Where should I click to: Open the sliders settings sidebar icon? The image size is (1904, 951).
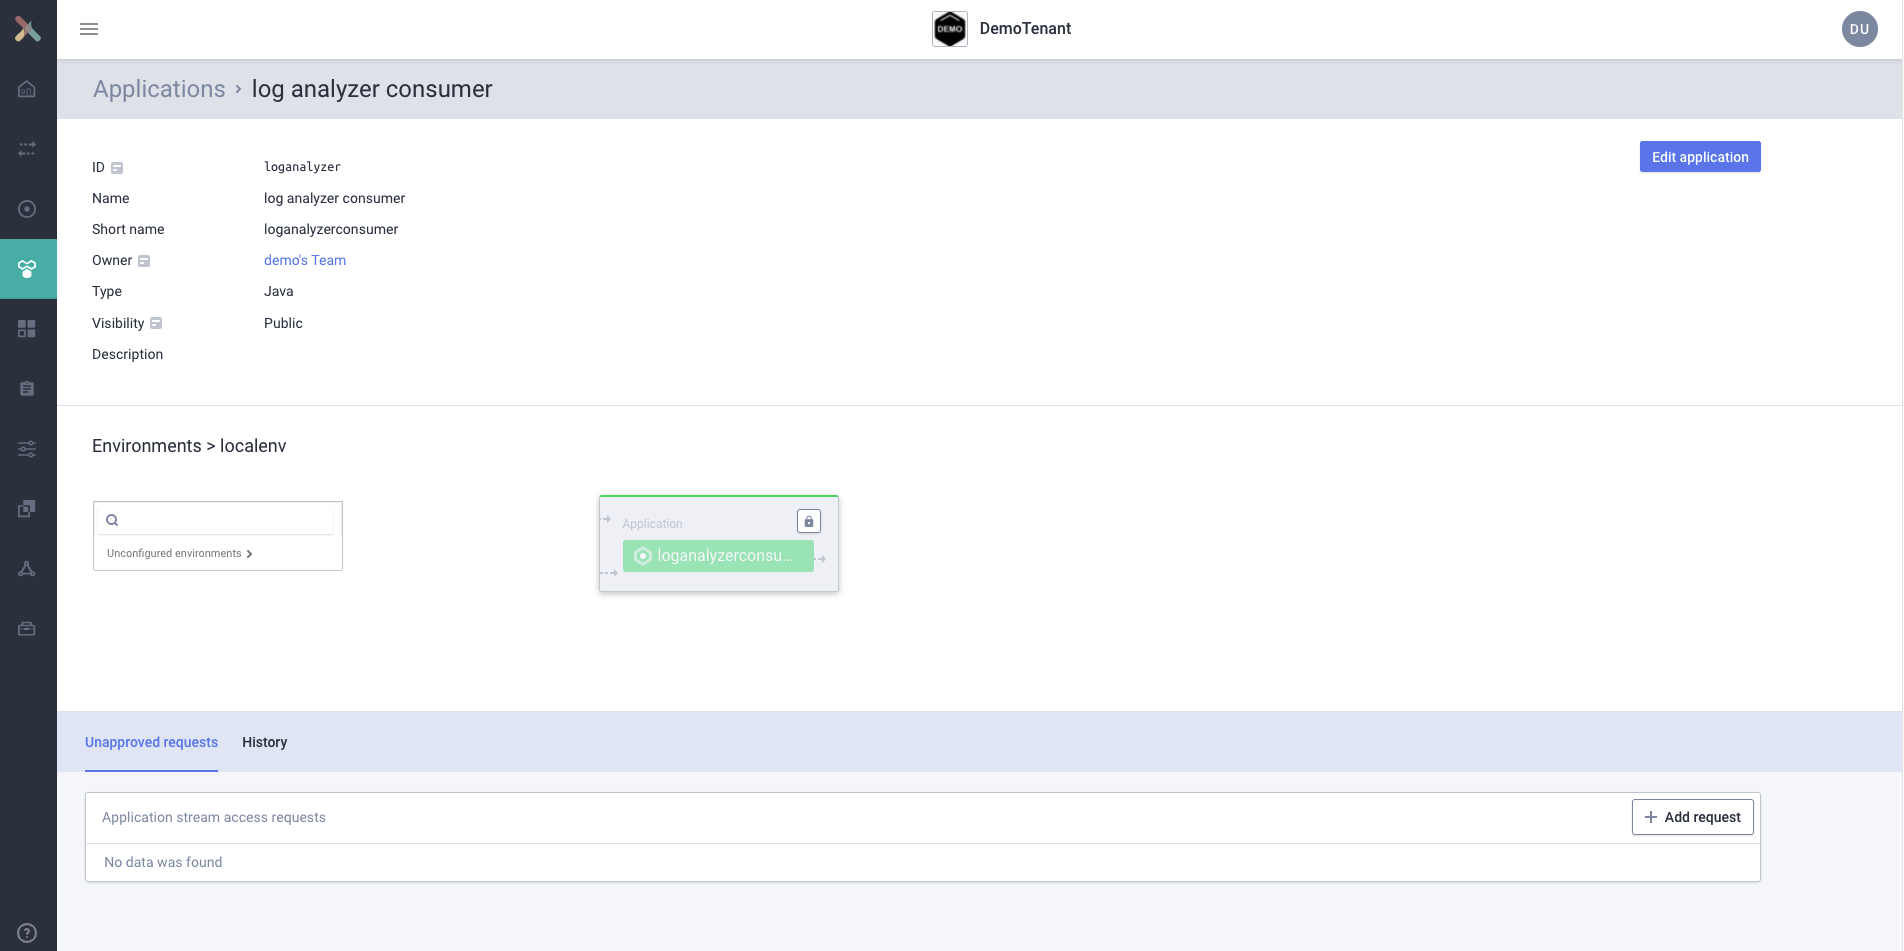click(27, 449)
